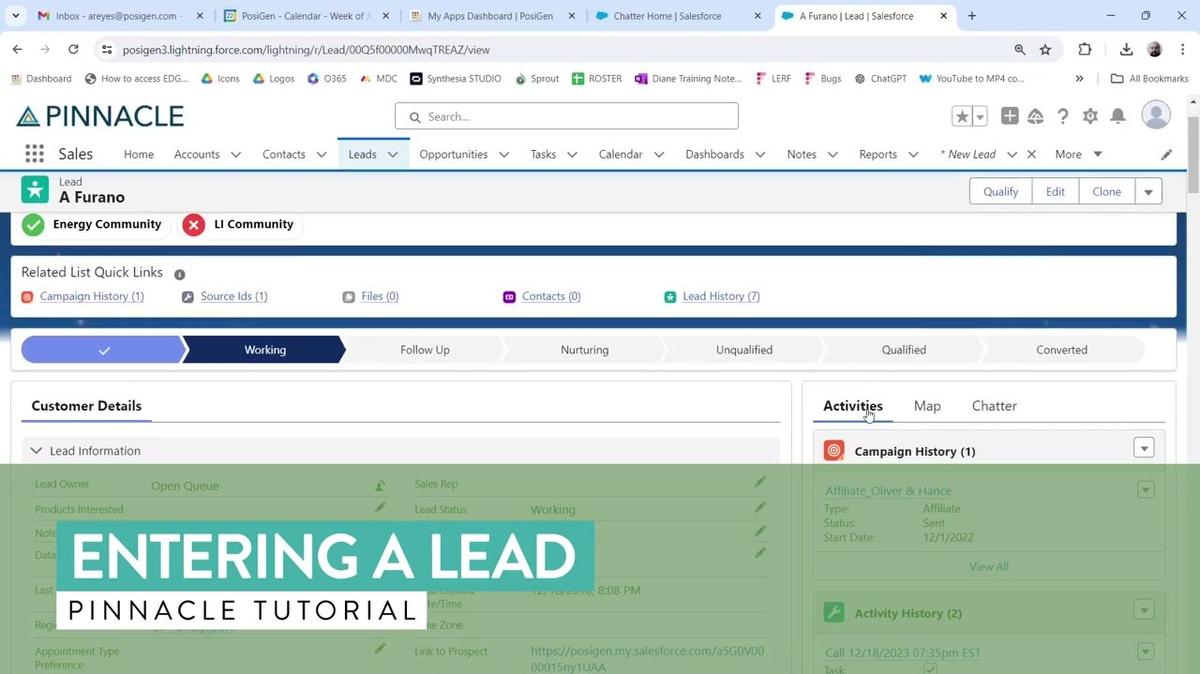Close the New Lead workspace tab
This screenshot has height=674, width=1200.
(x=1032, y=154)
